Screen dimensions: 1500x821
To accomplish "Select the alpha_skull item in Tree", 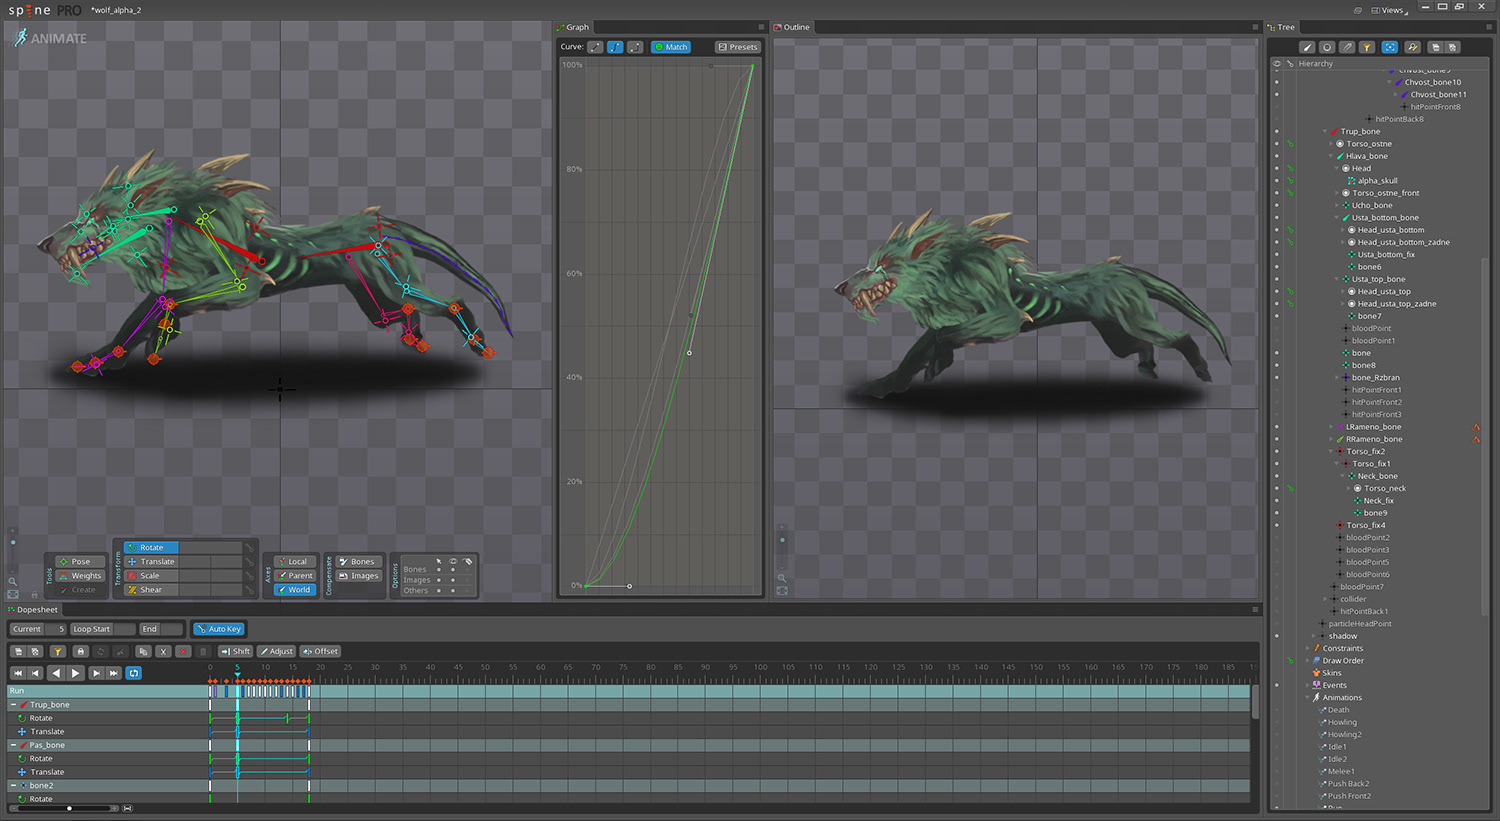I will pyautogui.click(x=1377, y=181).
